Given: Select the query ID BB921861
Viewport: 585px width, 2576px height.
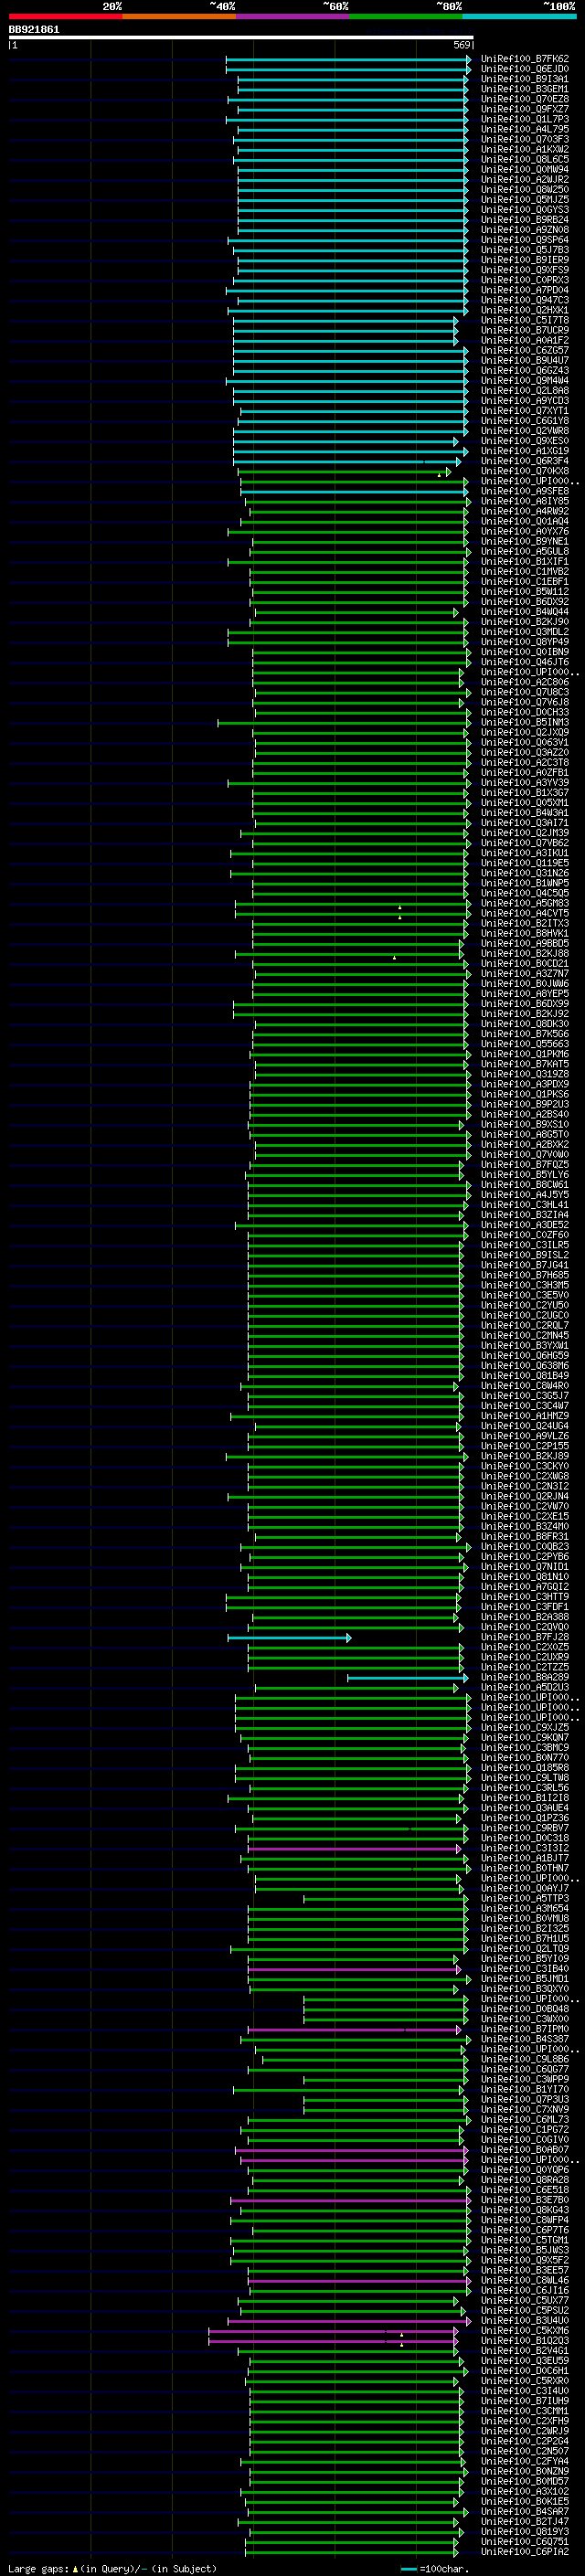Looking at the screenshot, I should (x=34, y=30).
